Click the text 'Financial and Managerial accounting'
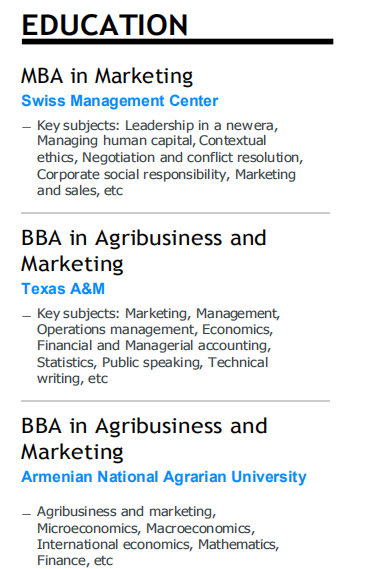 pos(152,345)
